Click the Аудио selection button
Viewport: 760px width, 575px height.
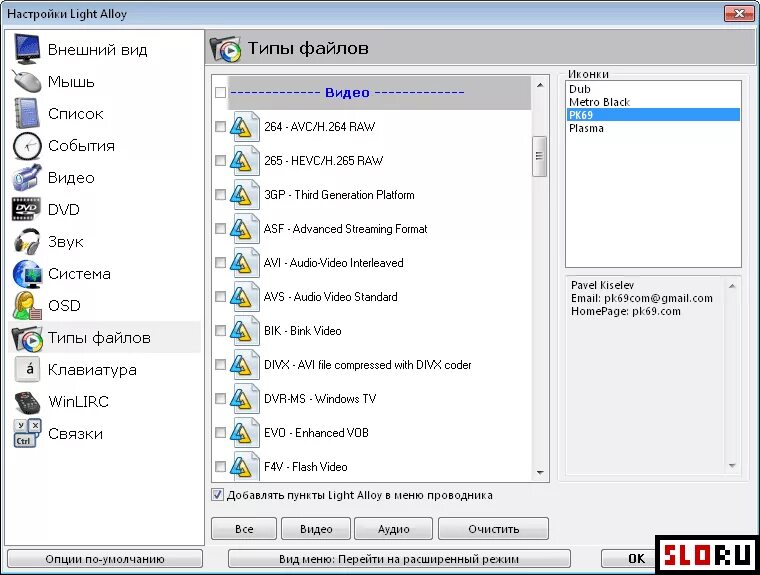click(394, 528)
